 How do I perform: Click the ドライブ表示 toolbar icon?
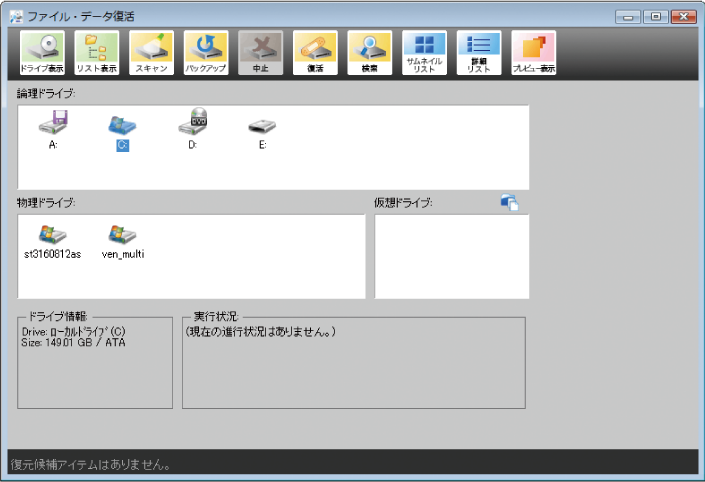coord(42,53)
